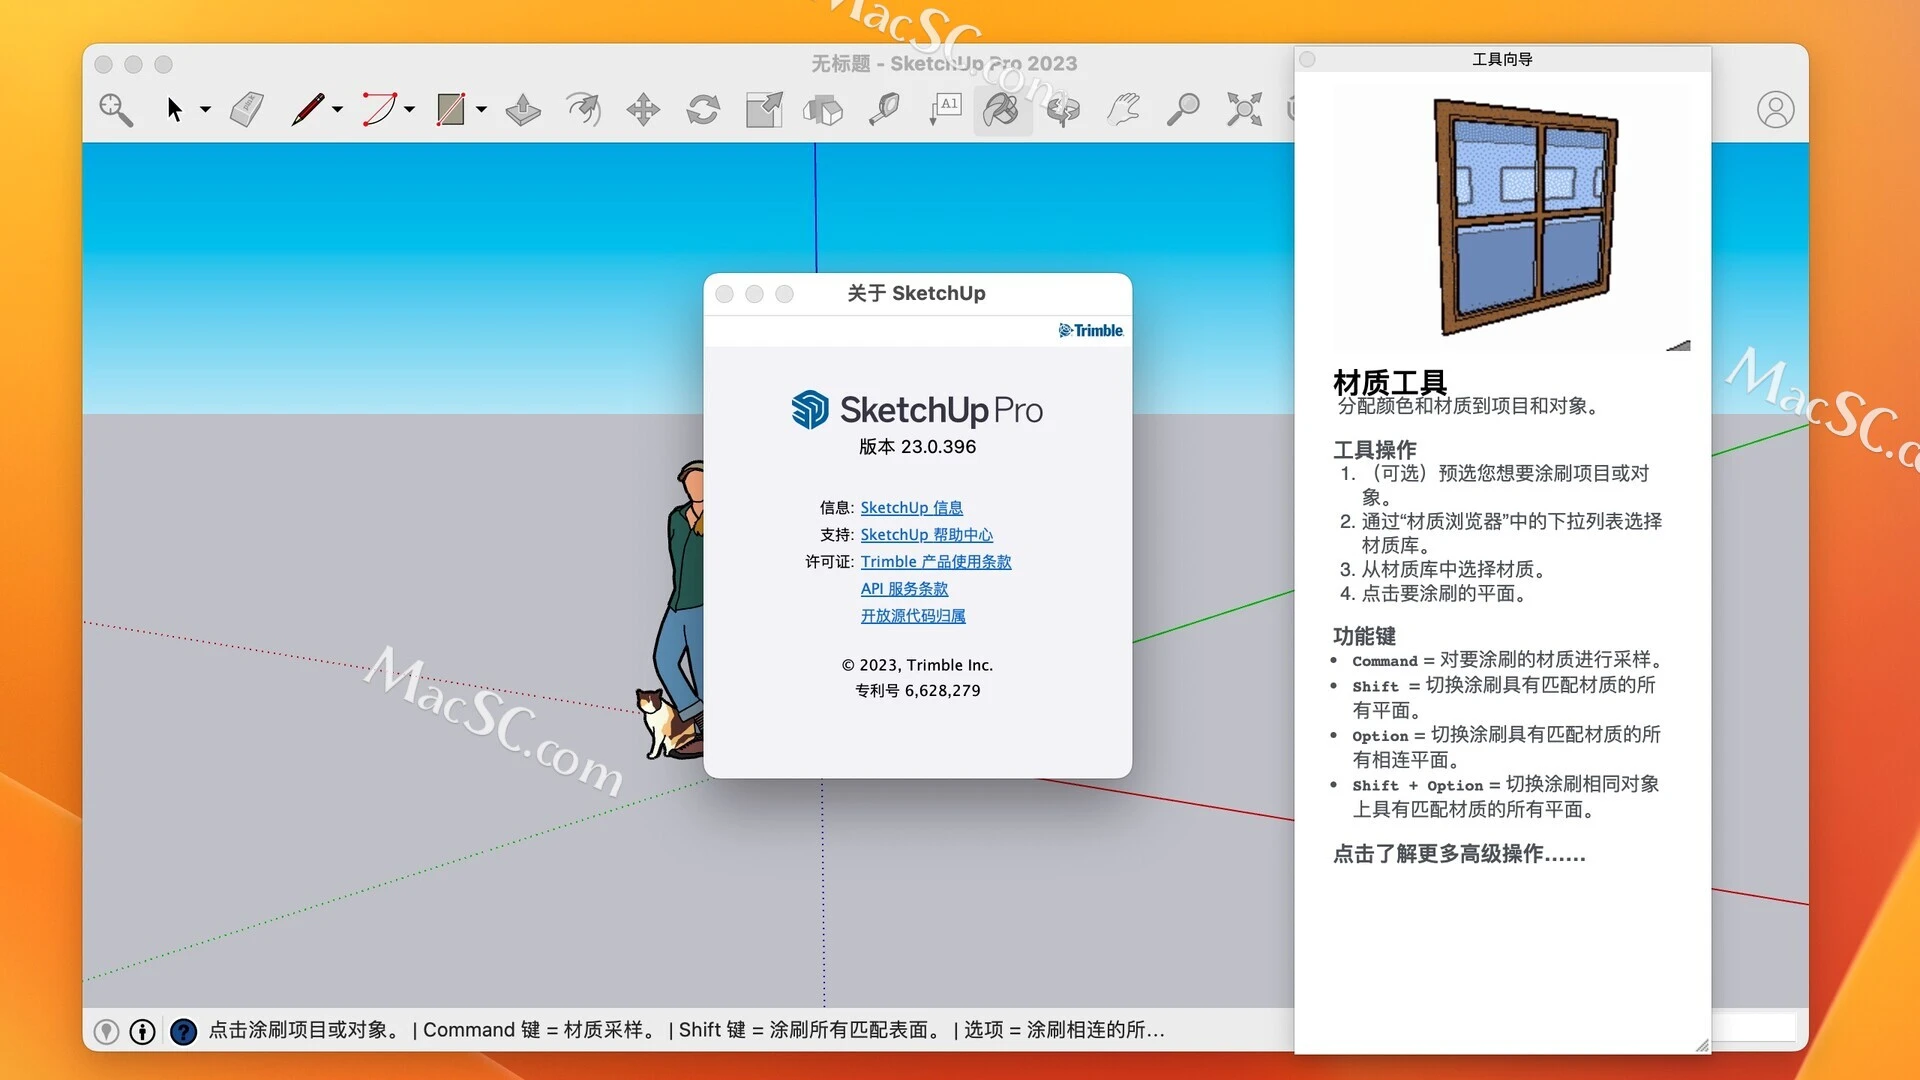The width and height of the screenshot is (1920, 1080).
Task: Activate the Push/Pull tool
Action: point(523,110)
